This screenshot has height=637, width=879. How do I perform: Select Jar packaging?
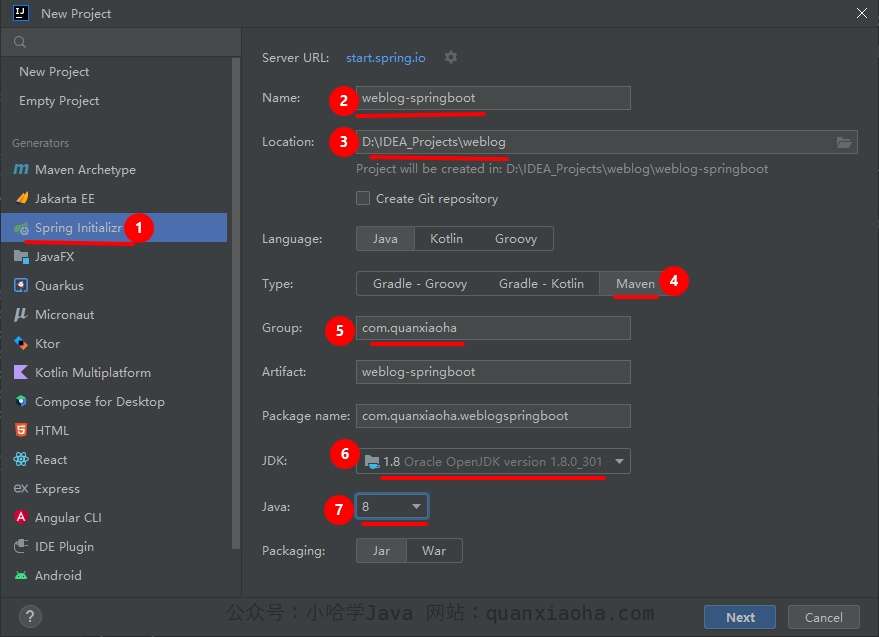[x=381, y=551]
